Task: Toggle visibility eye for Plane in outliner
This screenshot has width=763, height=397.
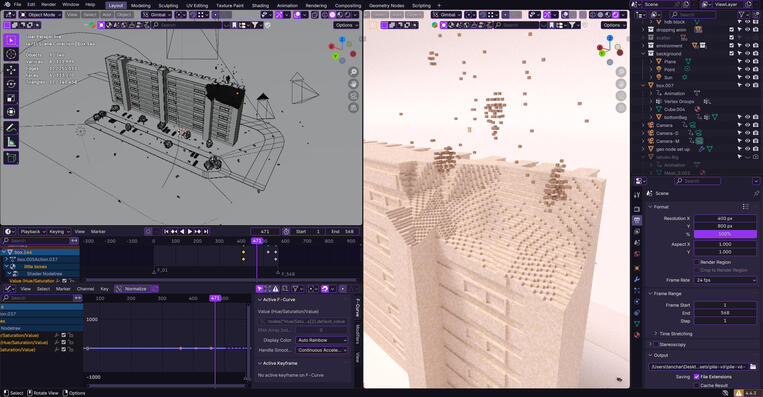Action: [x=747, y=62]
